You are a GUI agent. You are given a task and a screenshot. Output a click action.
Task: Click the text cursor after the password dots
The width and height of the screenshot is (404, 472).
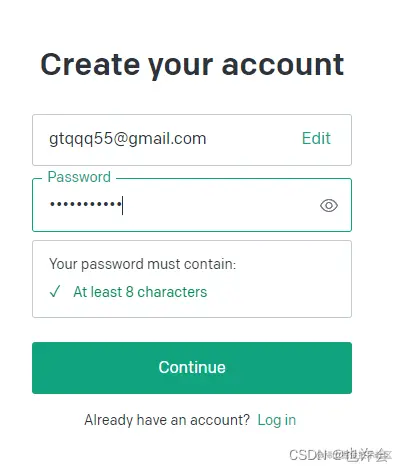click(x=123, y=205)
